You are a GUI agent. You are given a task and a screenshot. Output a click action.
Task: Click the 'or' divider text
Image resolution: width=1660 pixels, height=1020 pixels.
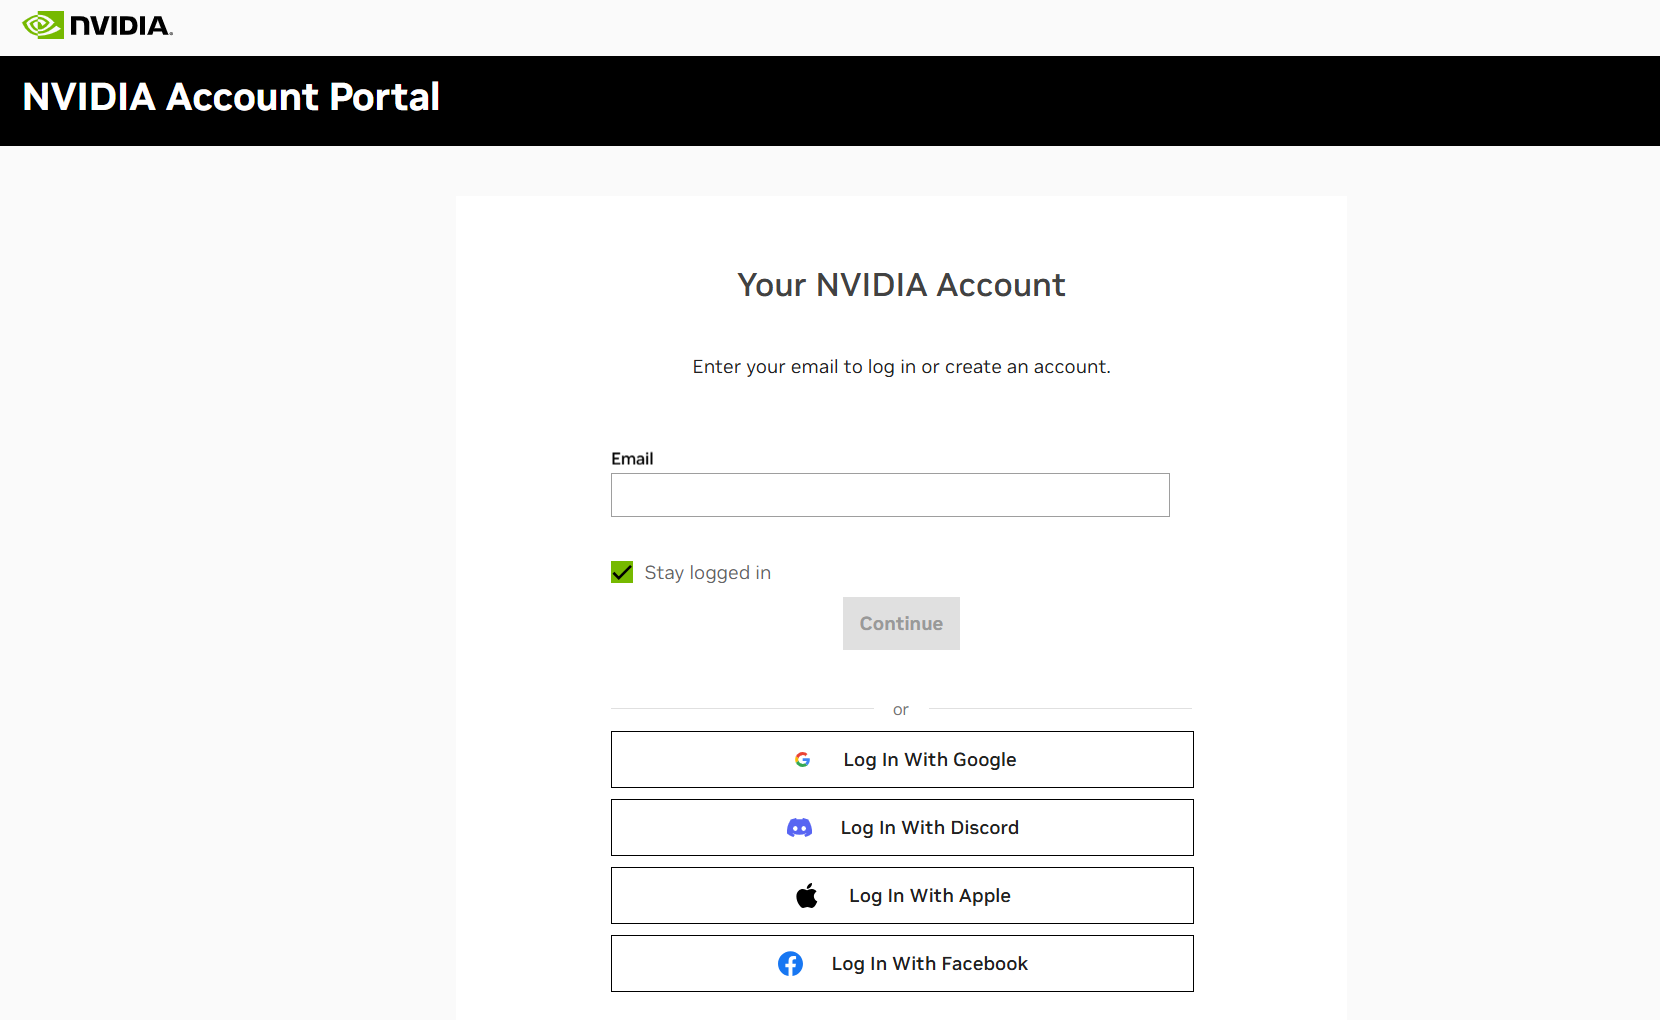point(900,709)
